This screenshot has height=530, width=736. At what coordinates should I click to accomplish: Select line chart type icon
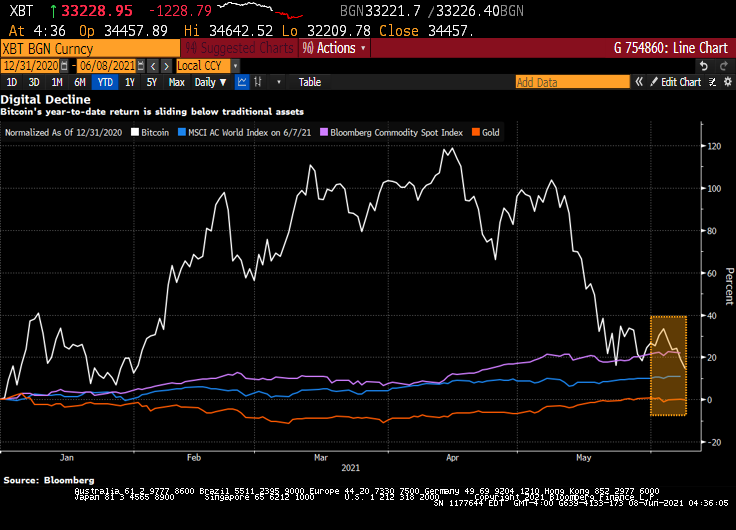coord(242,82)
